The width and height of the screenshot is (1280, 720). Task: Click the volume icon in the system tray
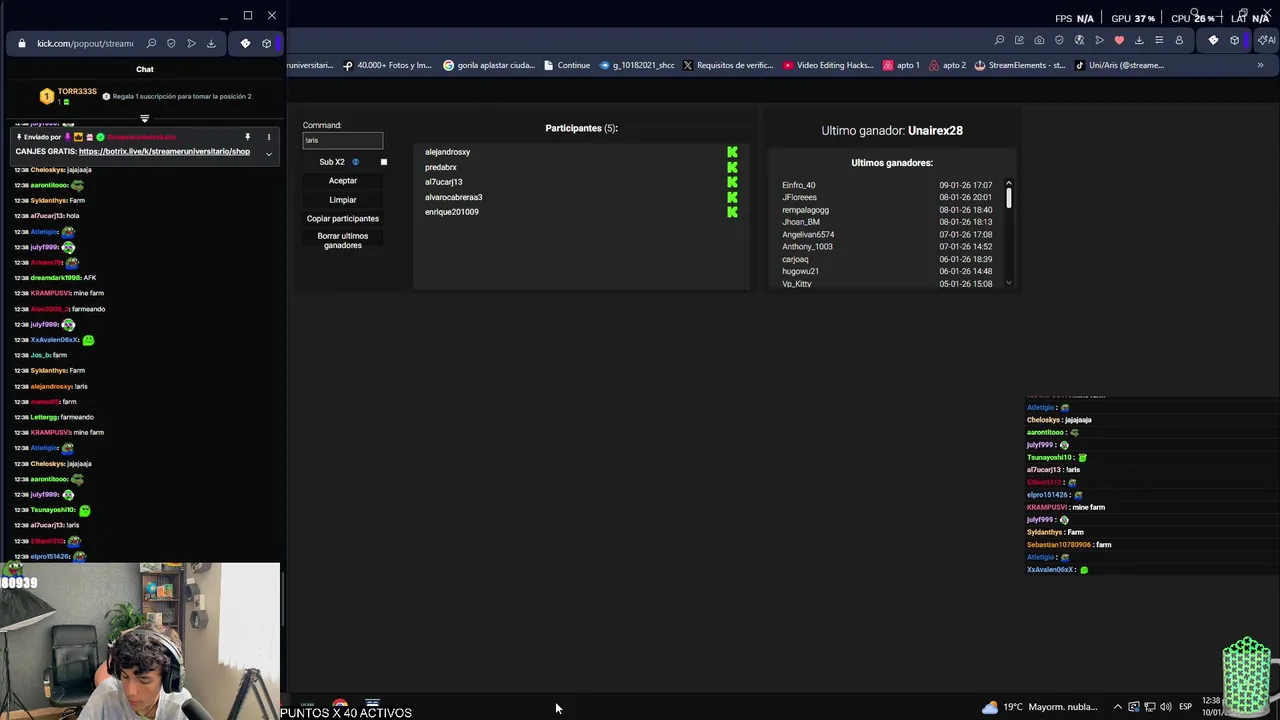(x=1165, y=707)
